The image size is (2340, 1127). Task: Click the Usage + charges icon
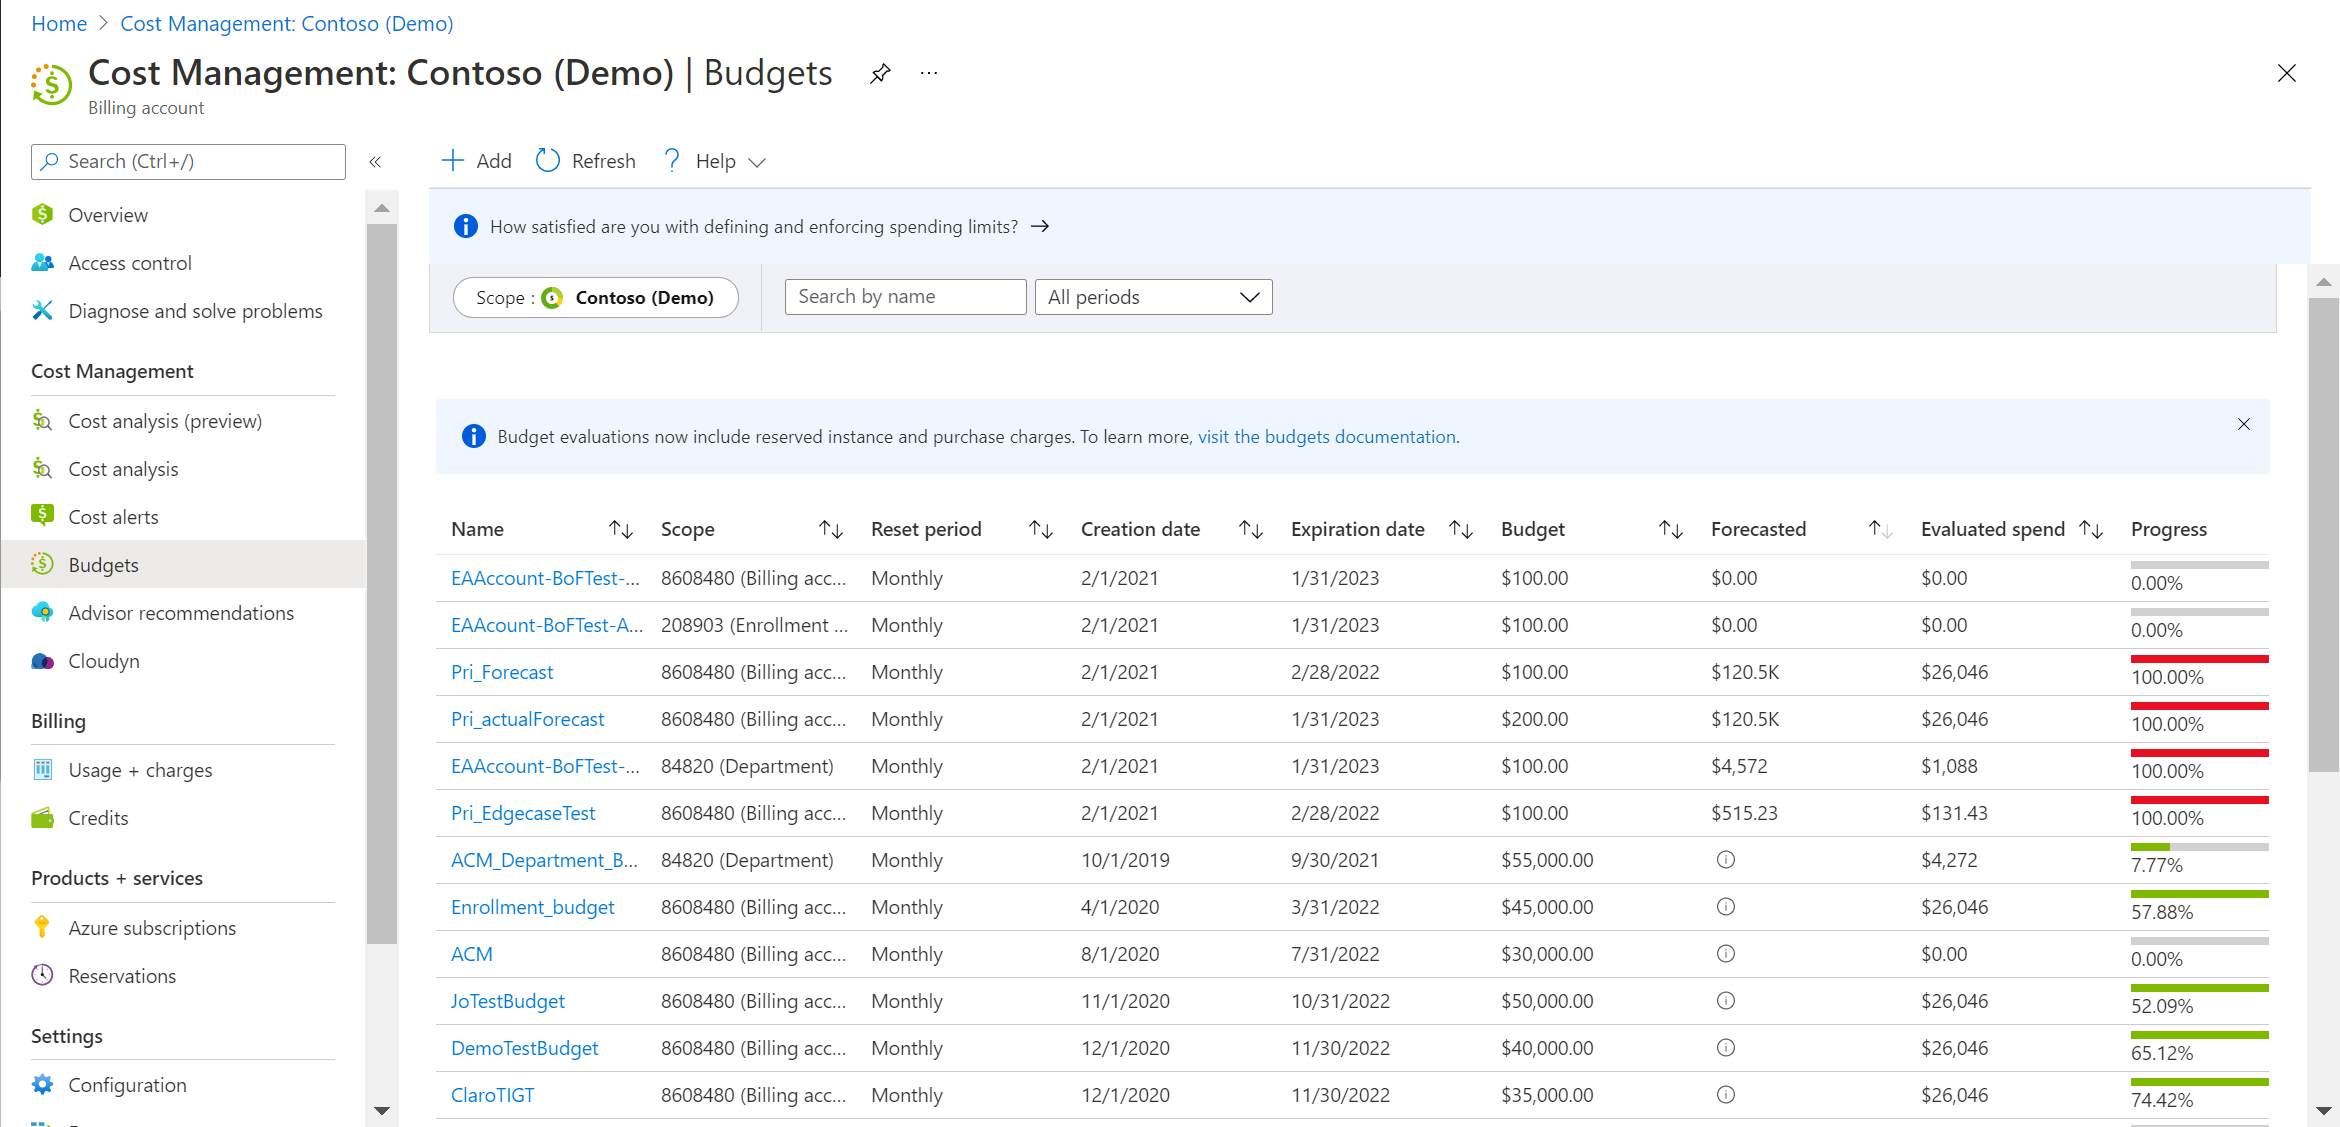point(42,769)
